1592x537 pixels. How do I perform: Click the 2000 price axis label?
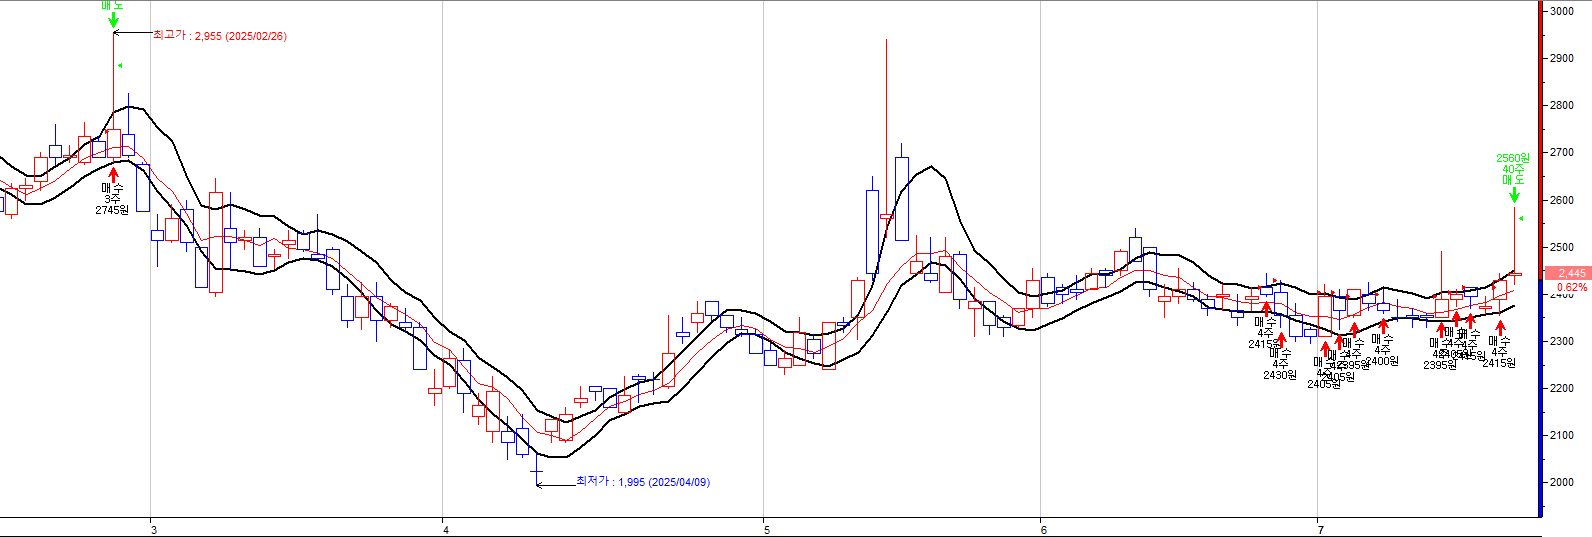1562,482
